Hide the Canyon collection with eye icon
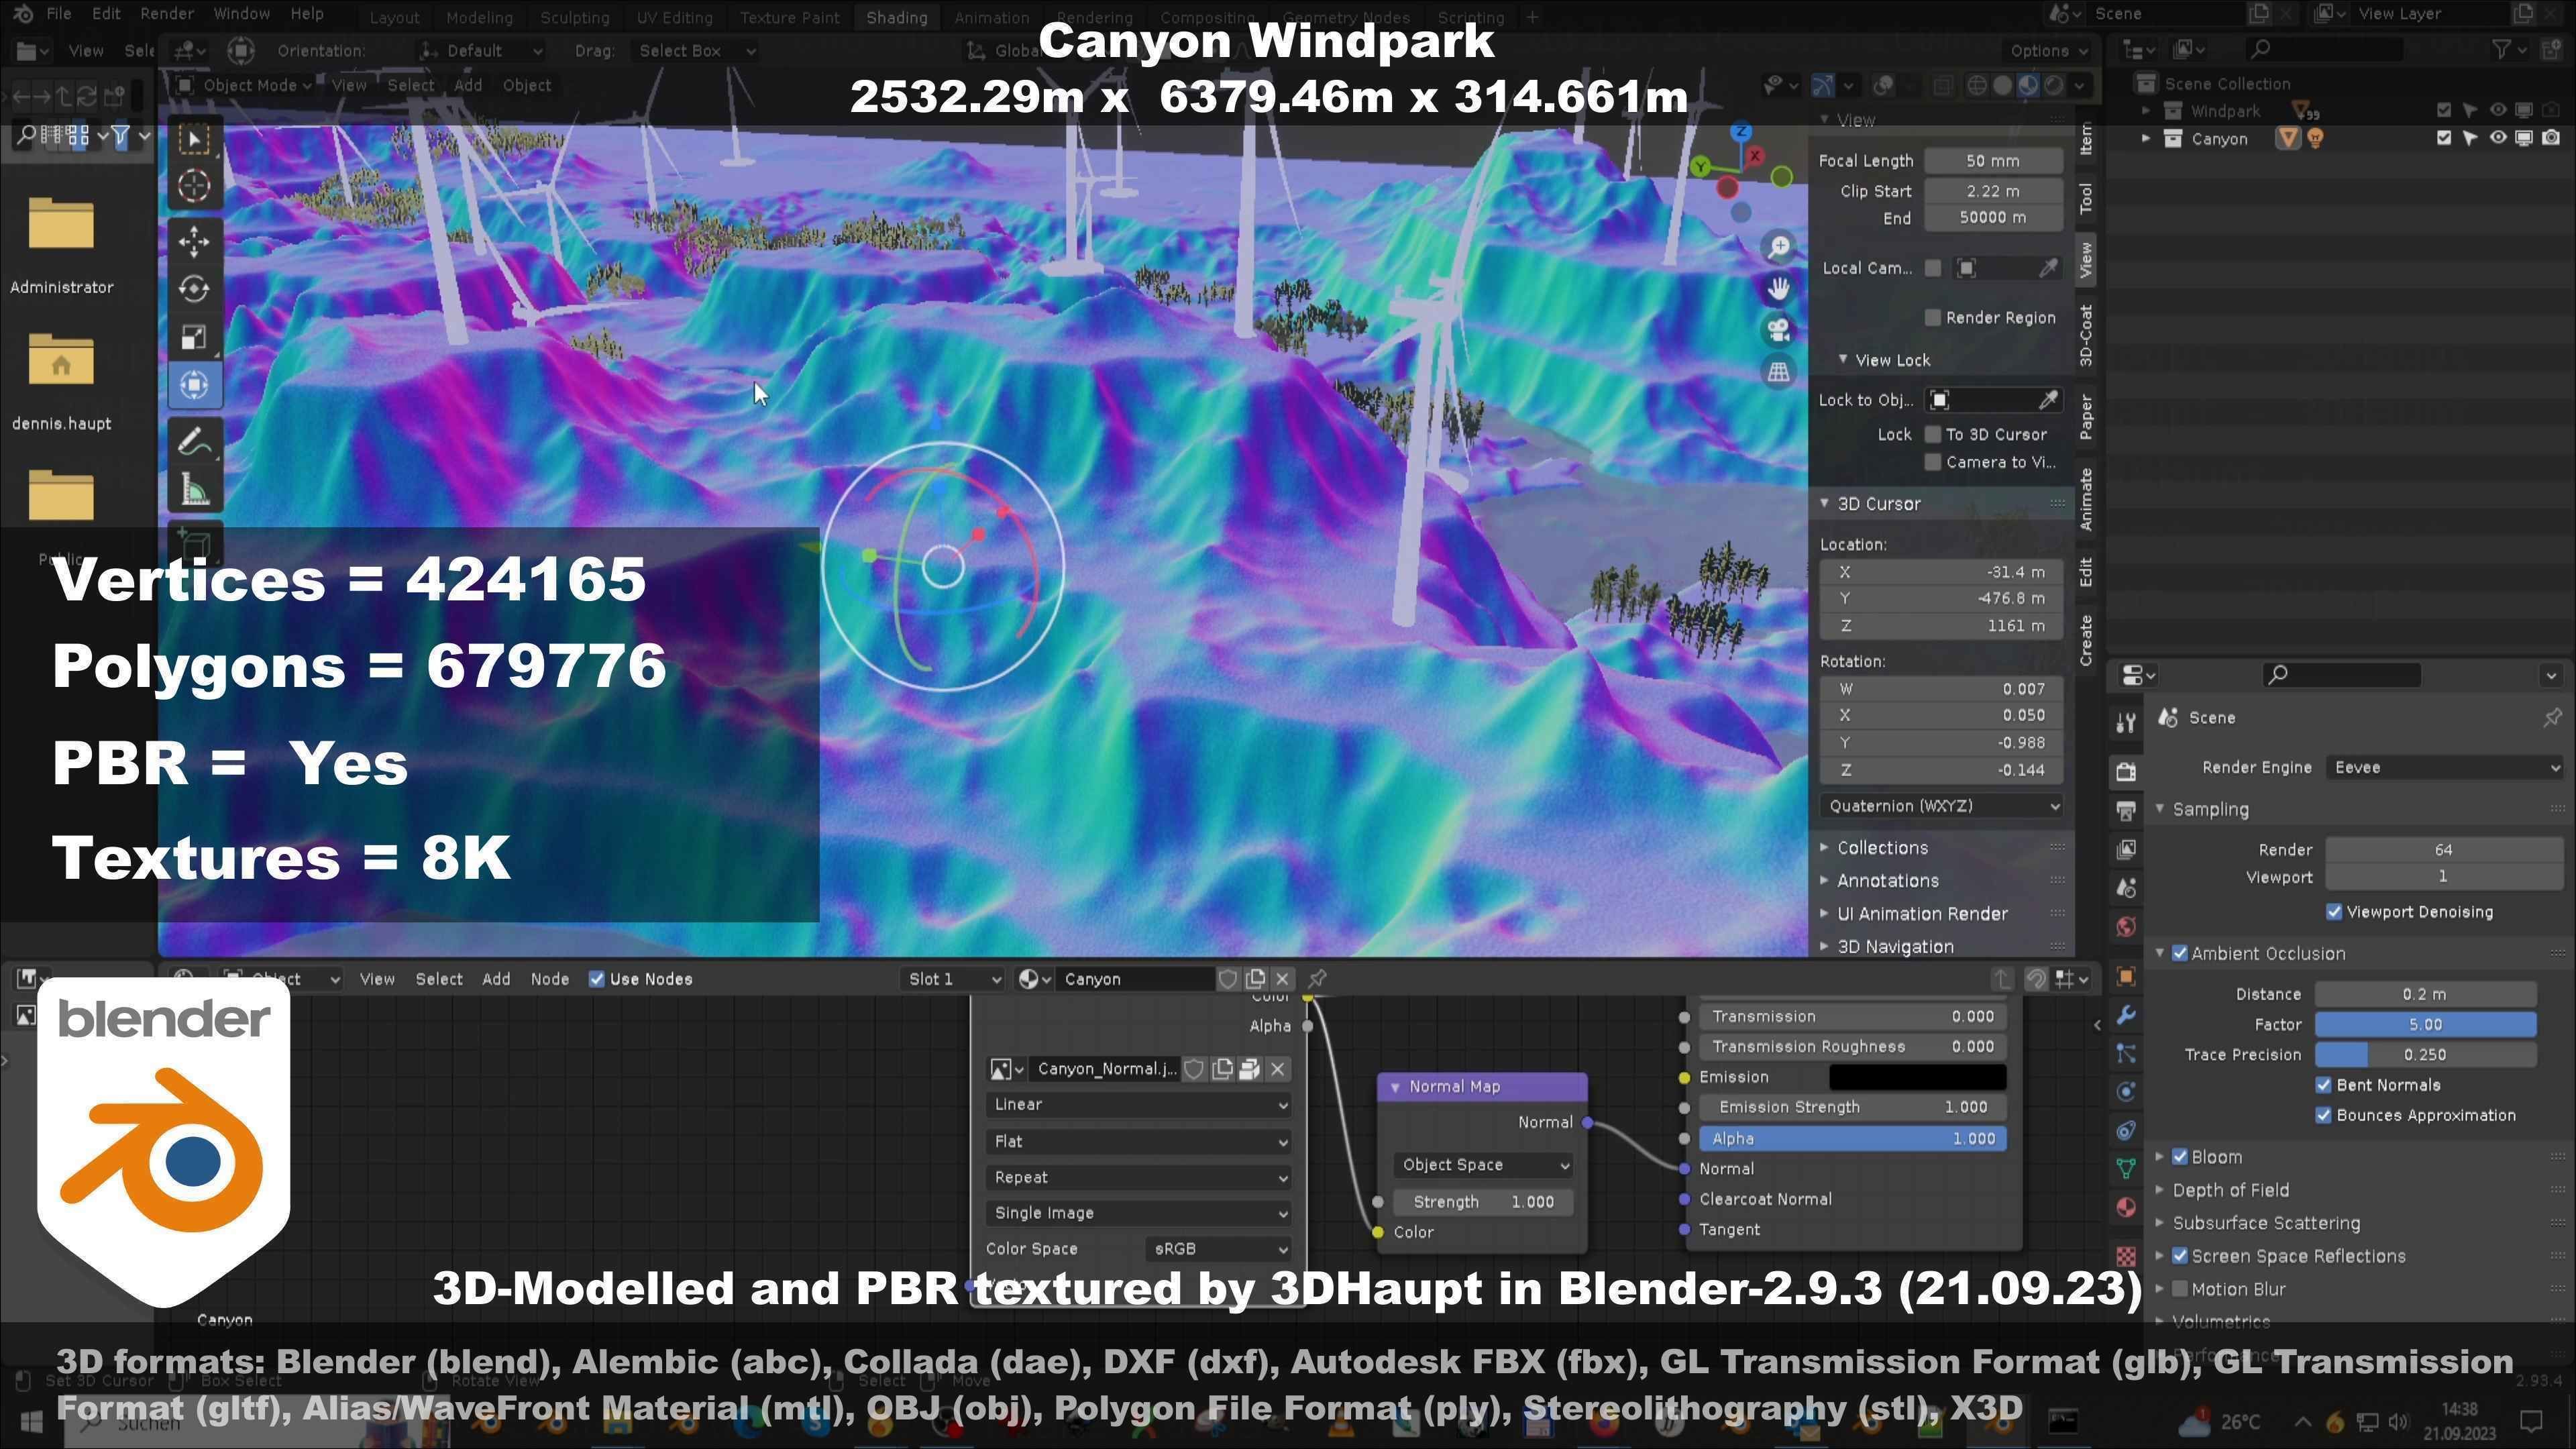The height and width of the screenshot is (1449, 2576). point(2497,138)
